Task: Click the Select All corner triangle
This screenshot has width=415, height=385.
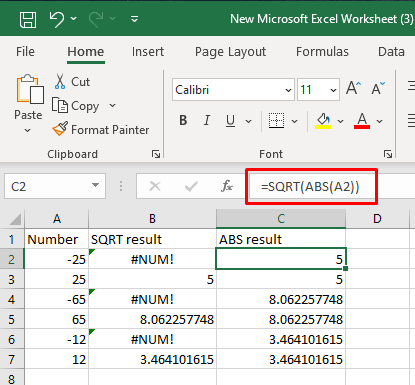Action: tap(15, 219)
